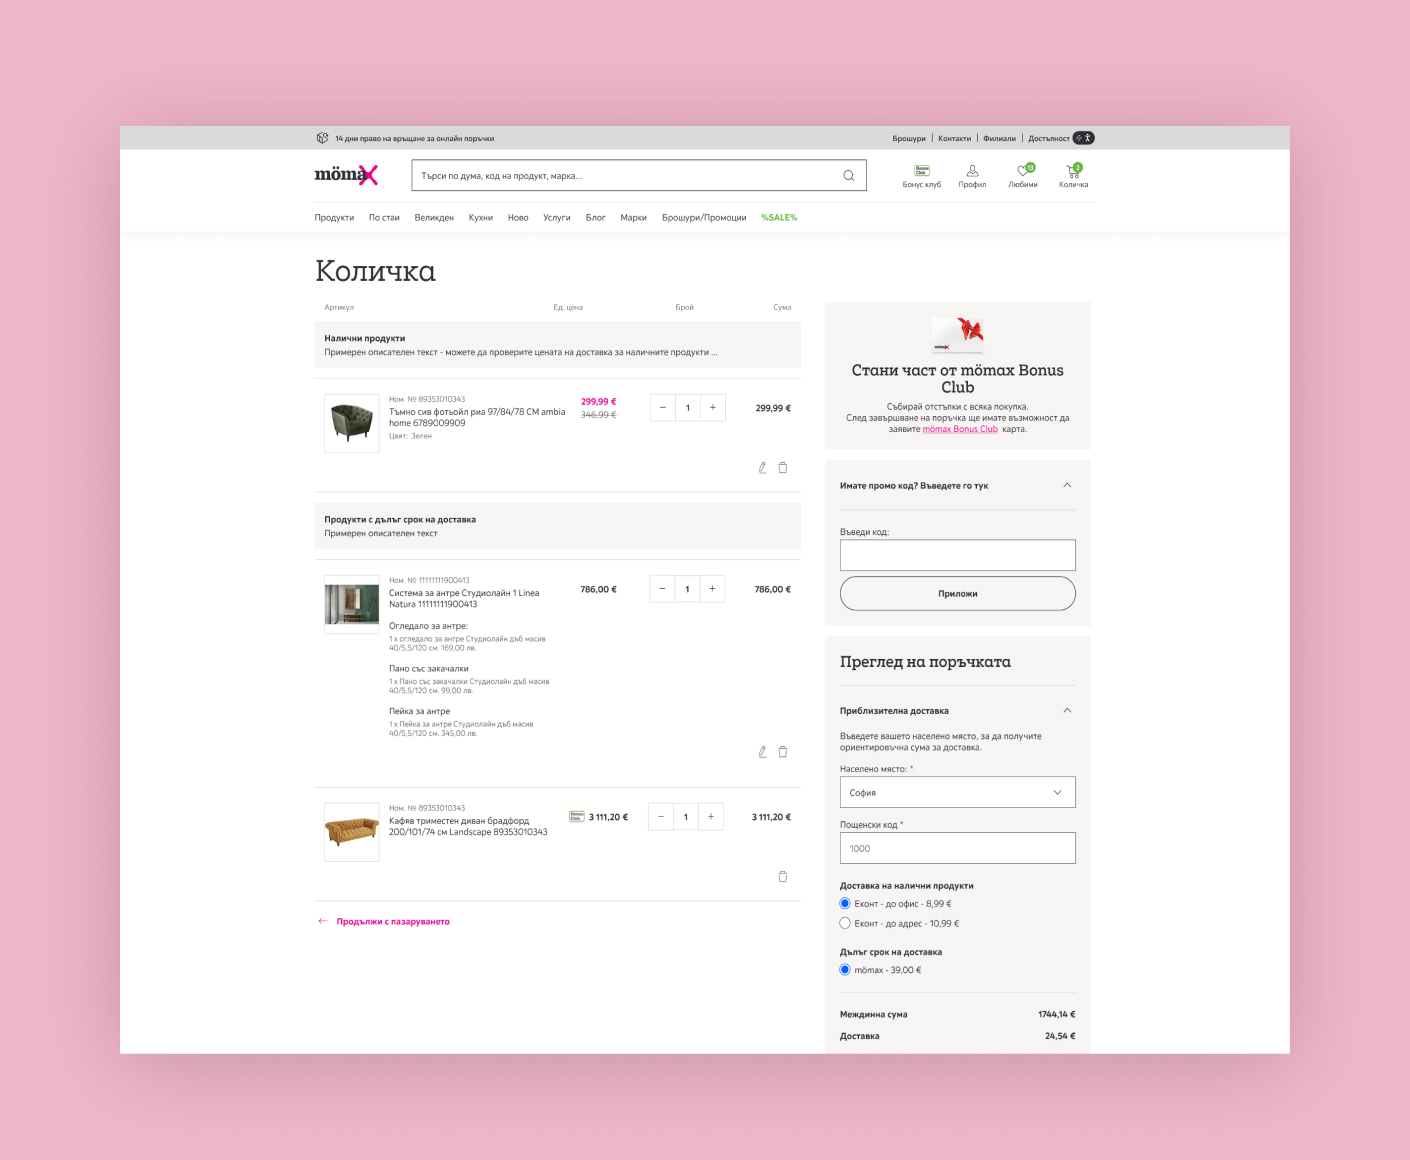Click the search magnifier icon
This screenshot has width=1410, height=1160.
point(849,176)
